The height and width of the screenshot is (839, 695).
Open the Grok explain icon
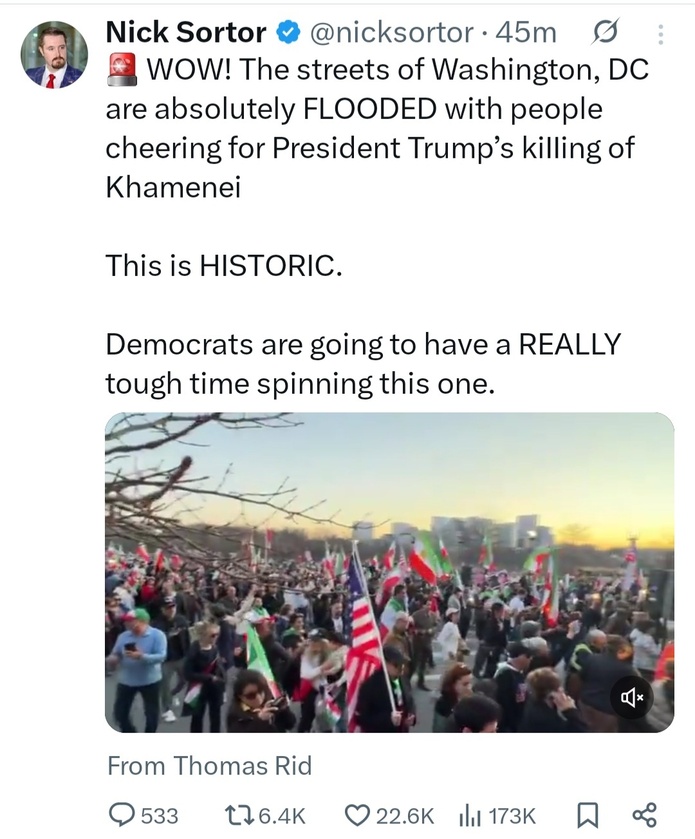coord(605,33)
